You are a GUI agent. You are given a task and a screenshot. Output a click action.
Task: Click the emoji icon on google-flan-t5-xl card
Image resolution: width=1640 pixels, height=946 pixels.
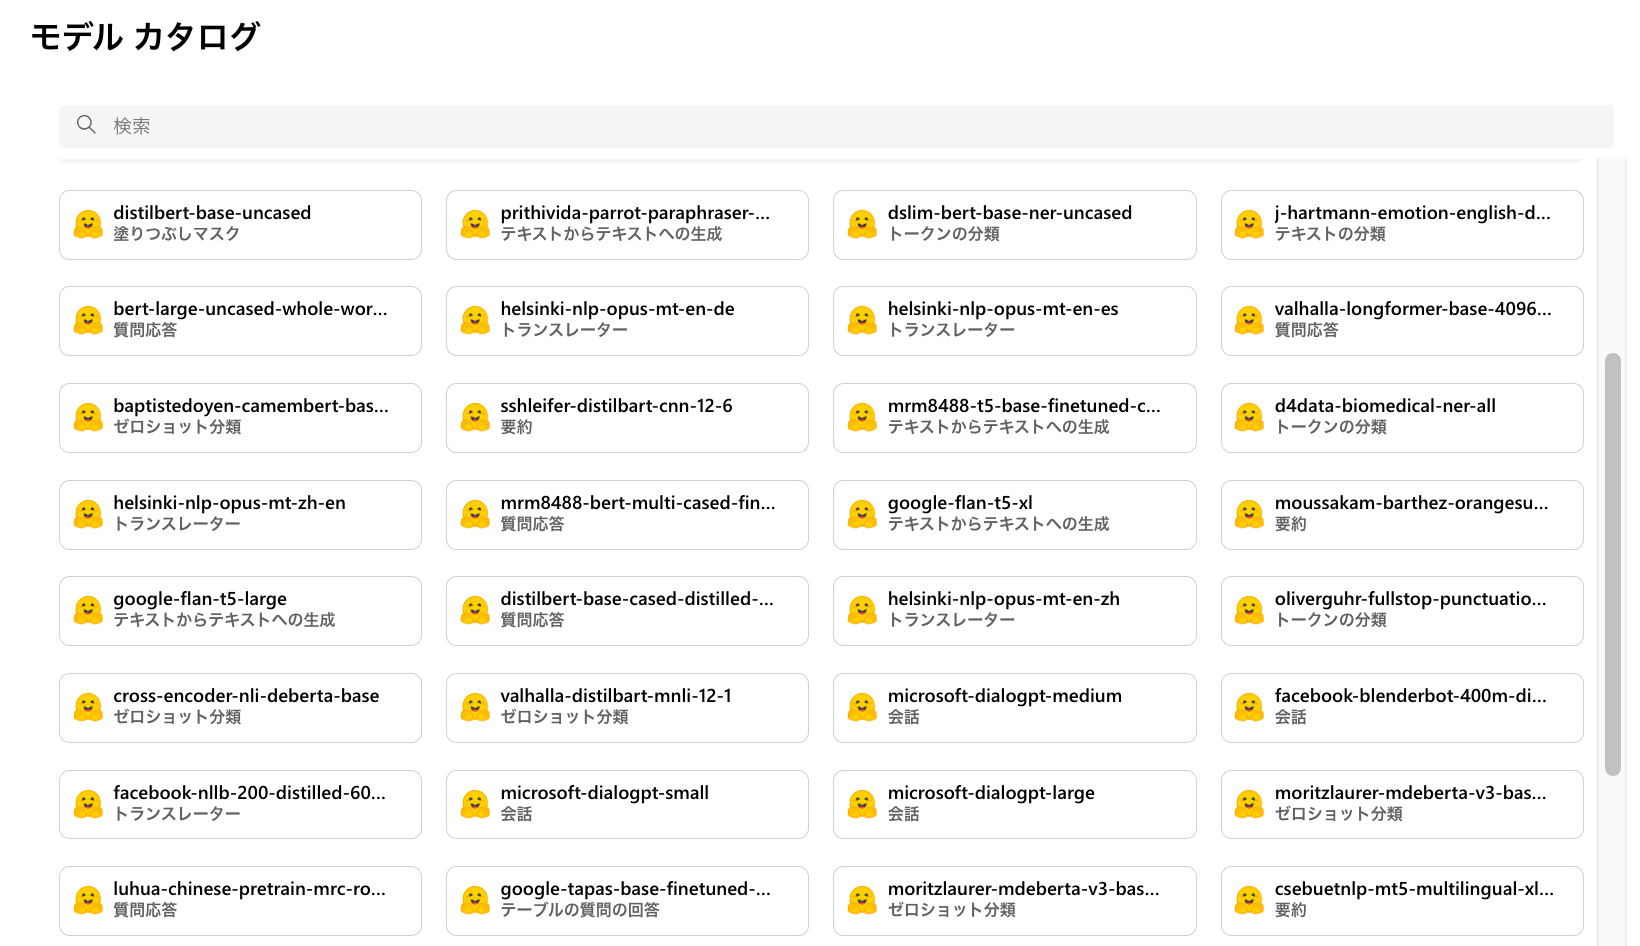[862, 514]
